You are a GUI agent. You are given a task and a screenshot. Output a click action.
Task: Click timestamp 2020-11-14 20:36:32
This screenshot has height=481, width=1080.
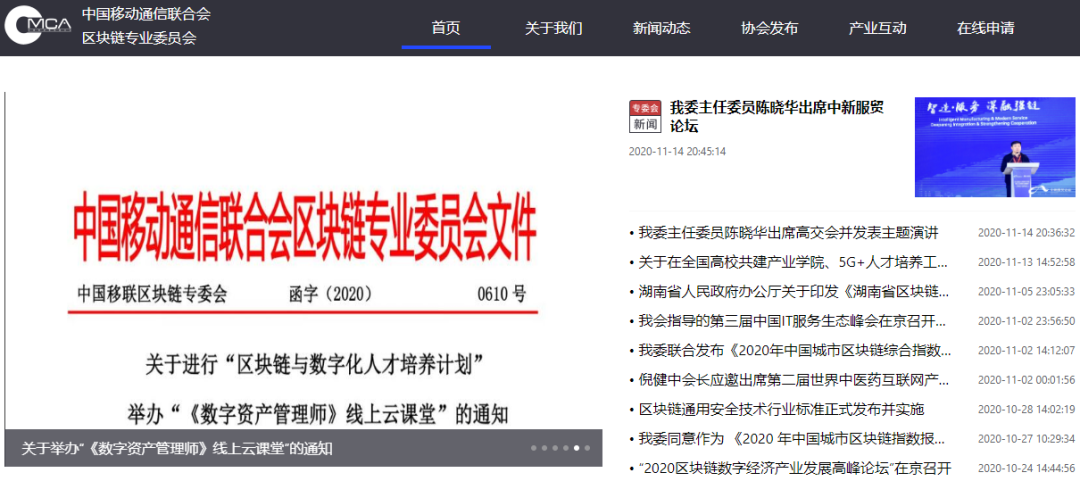point(1026,233)
